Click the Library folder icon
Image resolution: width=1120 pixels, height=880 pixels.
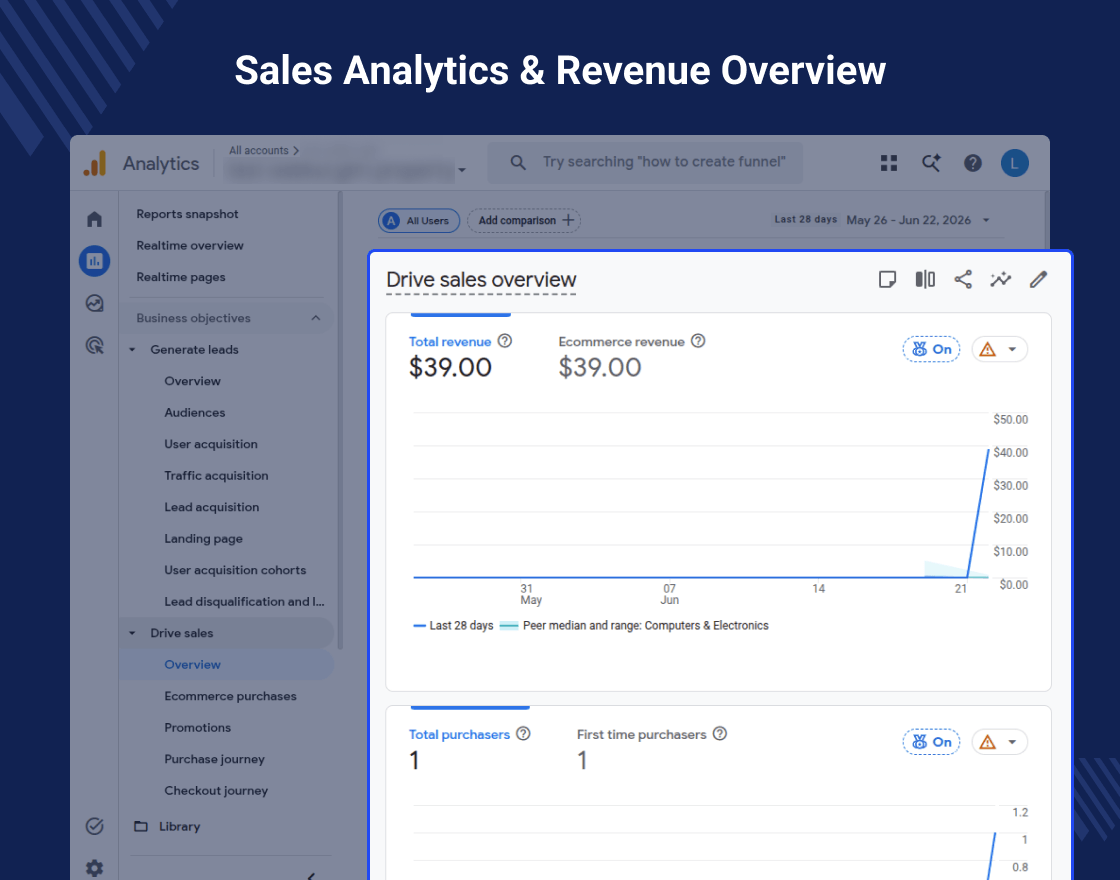(x=141, y=826)
